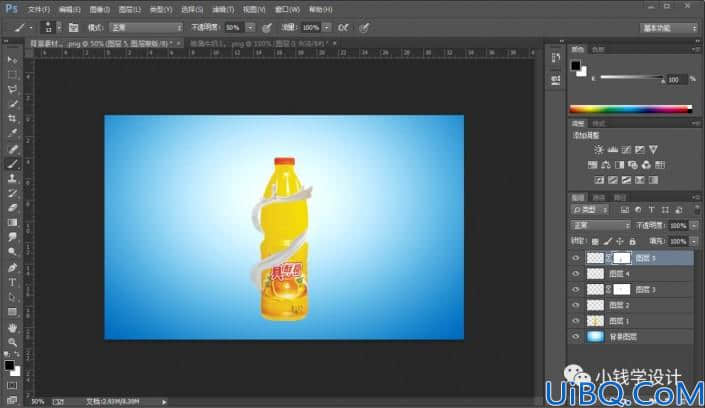
Task: Open the collapsed History panel icon
Action: coord(556,58)
